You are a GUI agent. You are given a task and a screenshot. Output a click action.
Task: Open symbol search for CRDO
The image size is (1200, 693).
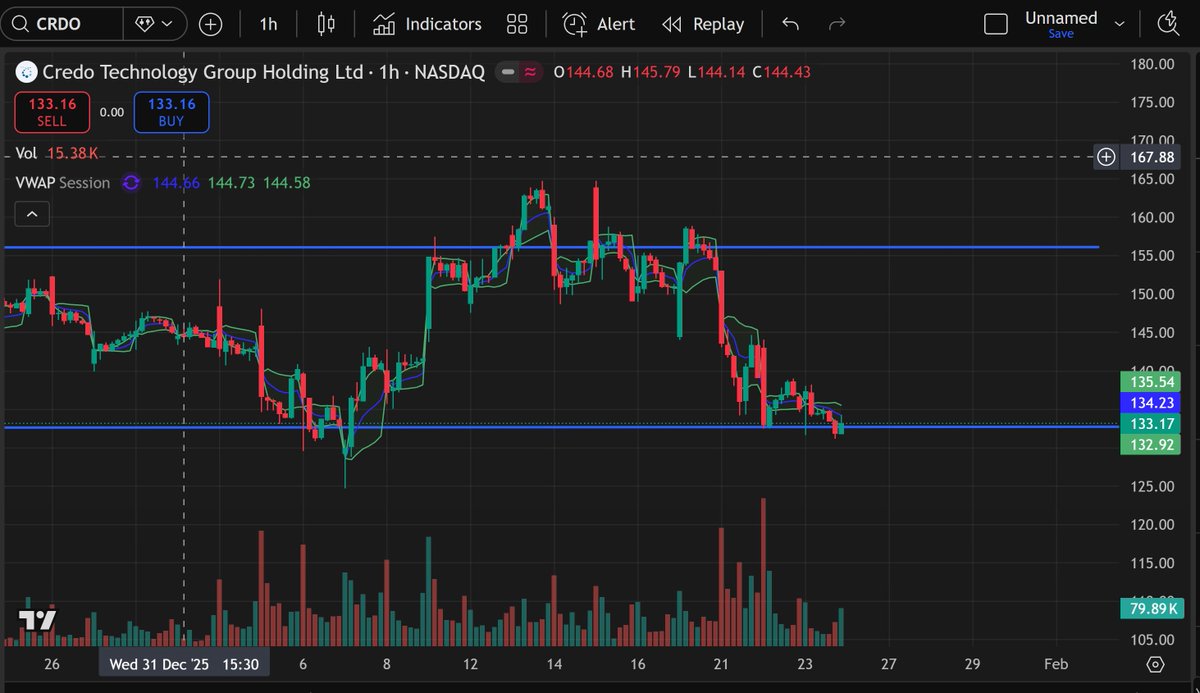pos(62,24)
